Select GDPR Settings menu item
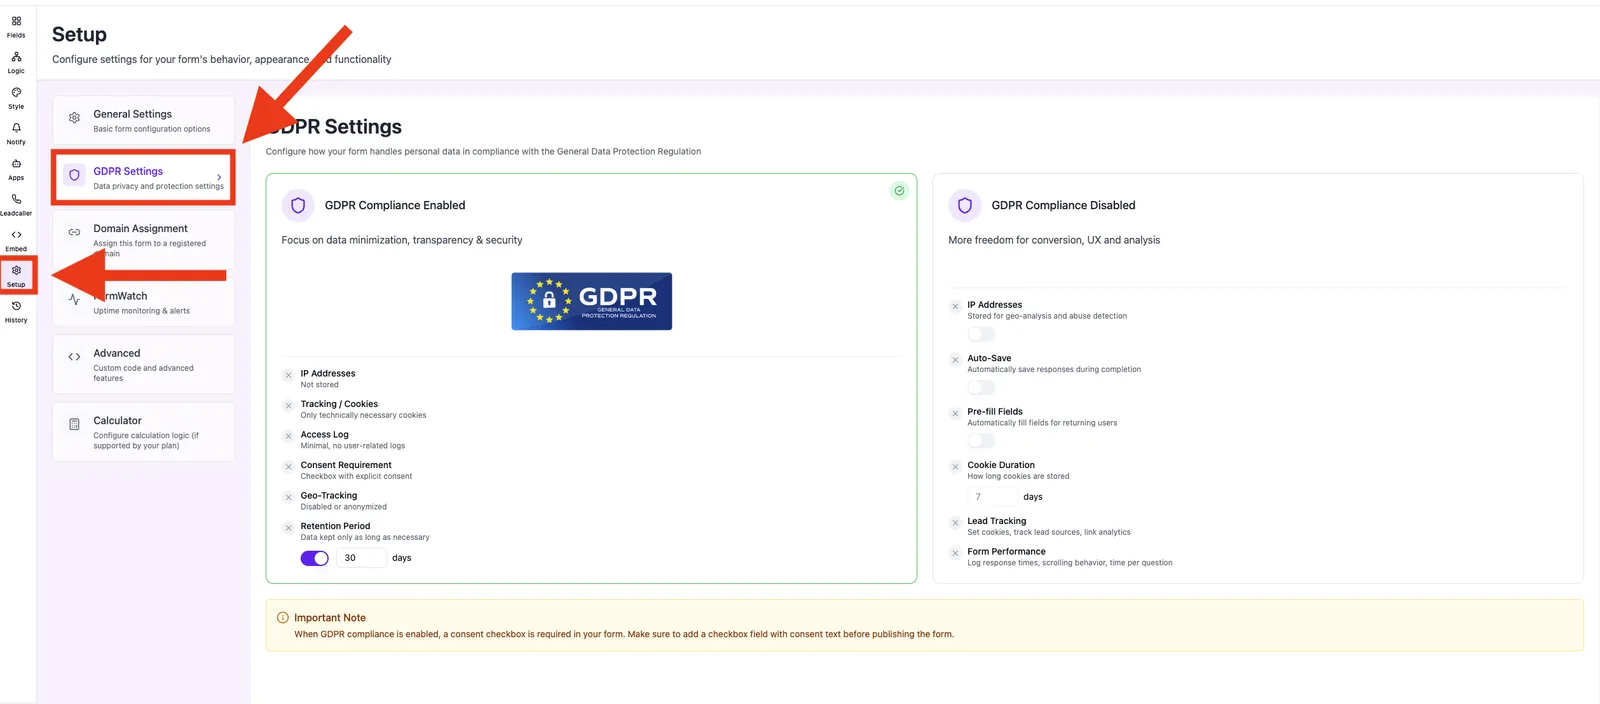Viewport: 1600px width, 704px height. tap(144, 178)
